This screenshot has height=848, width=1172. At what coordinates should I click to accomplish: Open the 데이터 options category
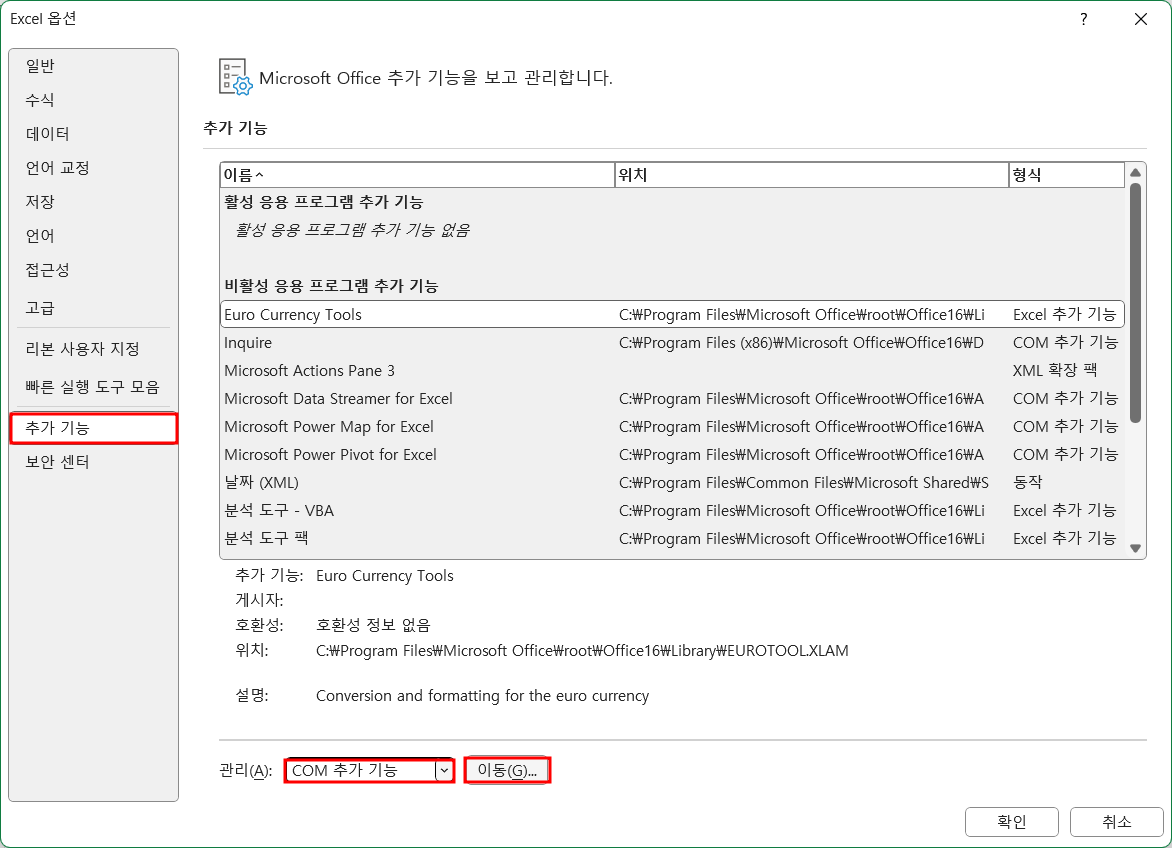click(x=93, y=134)
